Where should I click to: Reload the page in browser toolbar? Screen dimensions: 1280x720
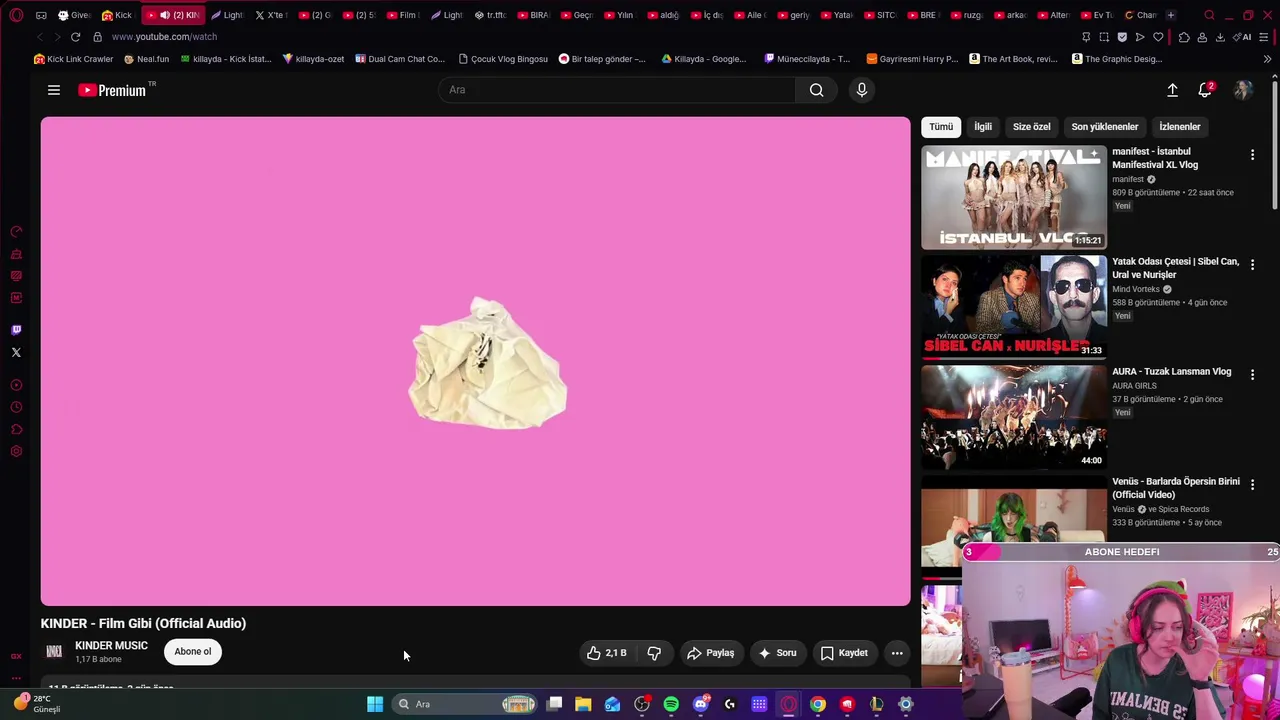[75, 37]
